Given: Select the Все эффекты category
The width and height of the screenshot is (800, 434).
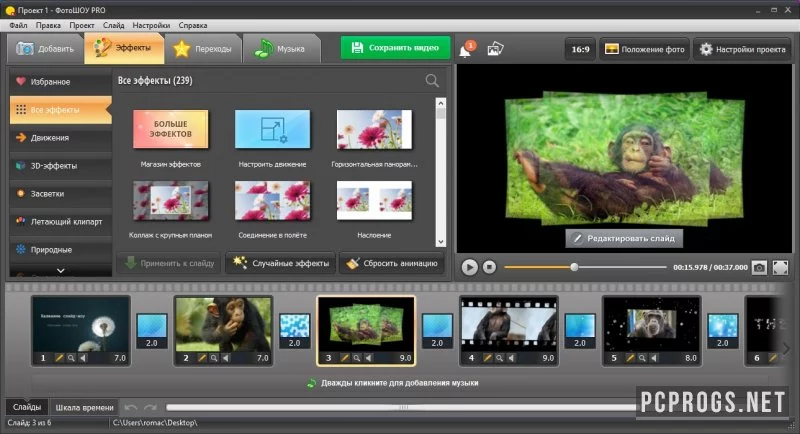Looking at the screenshot, I should point(61,110).
